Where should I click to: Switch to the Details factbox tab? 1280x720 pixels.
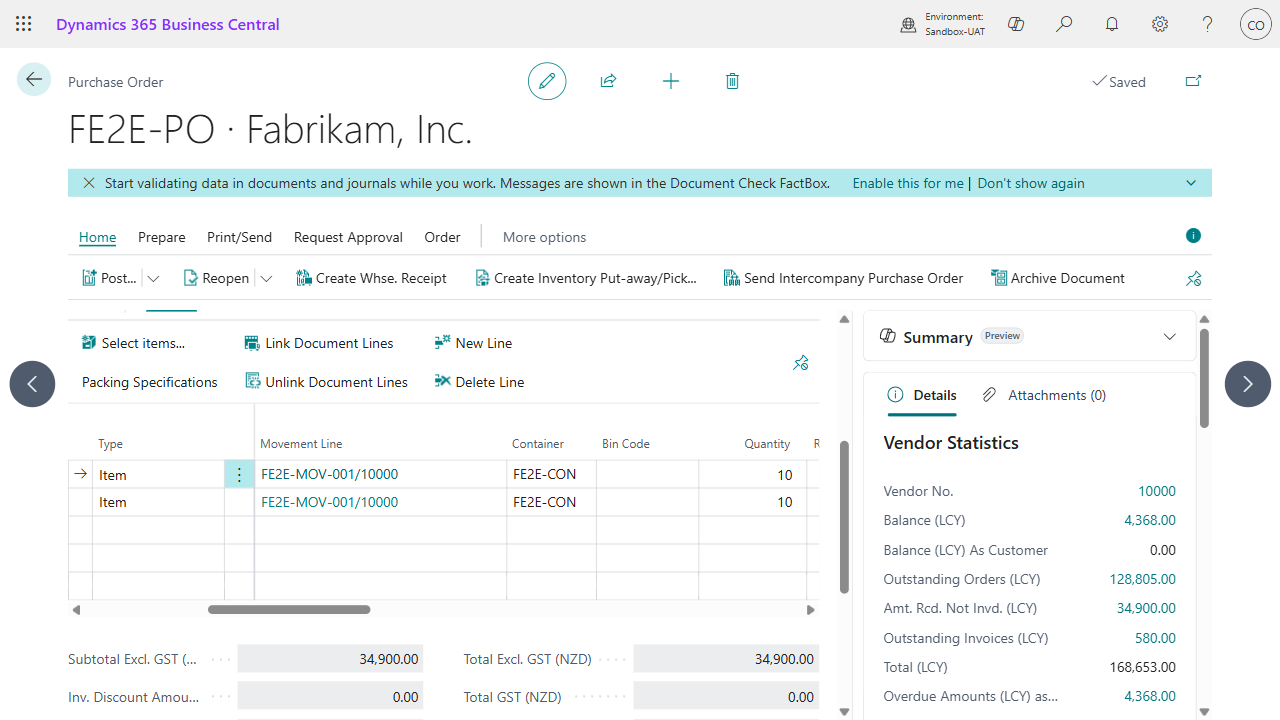(x=922, y=395)
